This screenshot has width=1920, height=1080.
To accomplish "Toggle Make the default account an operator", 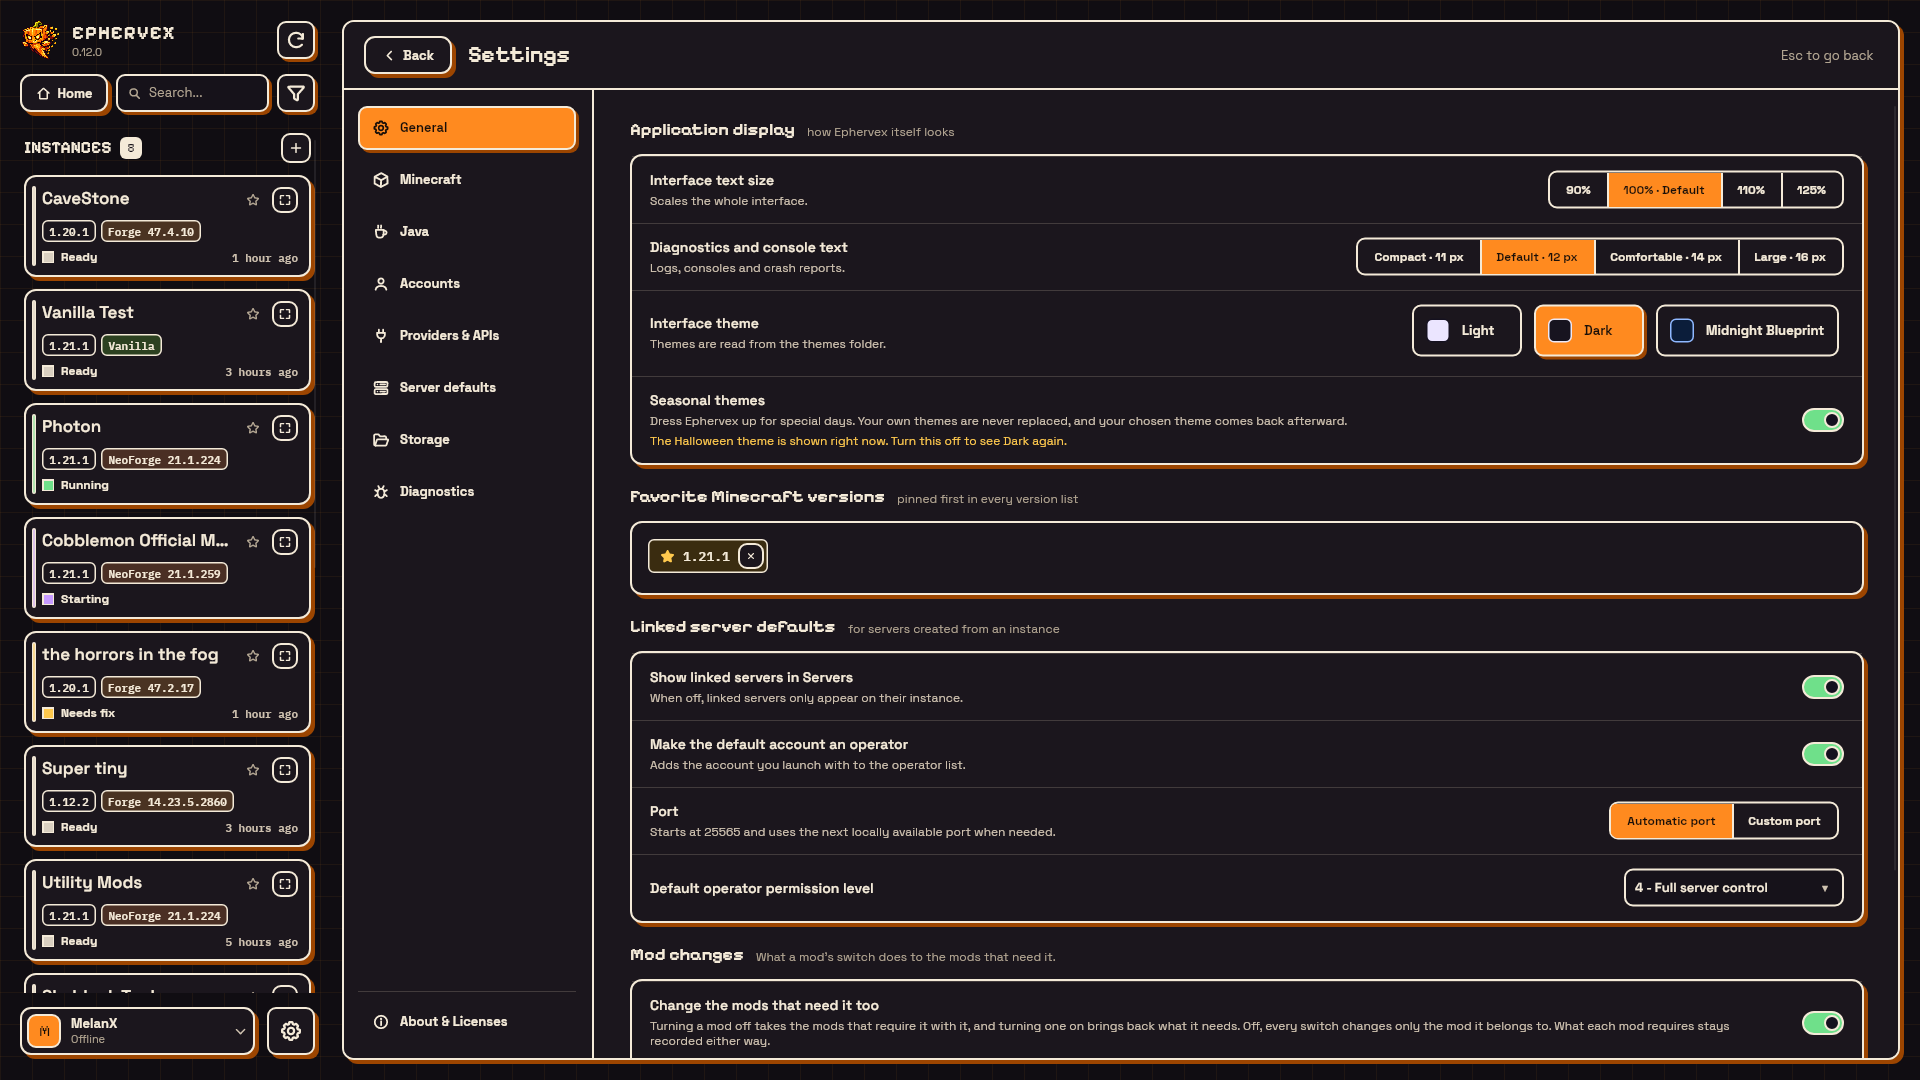I will click(x=1822, y=754).
